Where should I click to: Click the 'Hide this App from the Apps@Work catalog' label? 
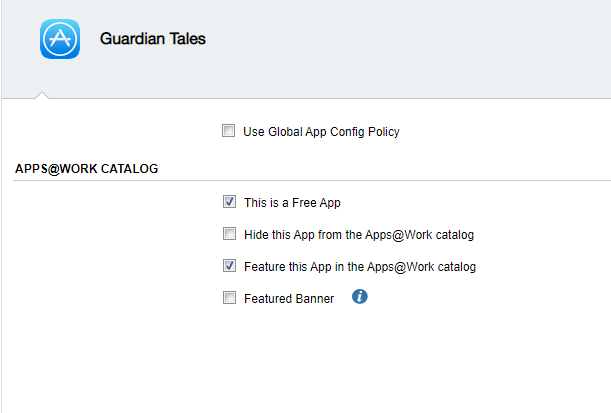[358, 235]
